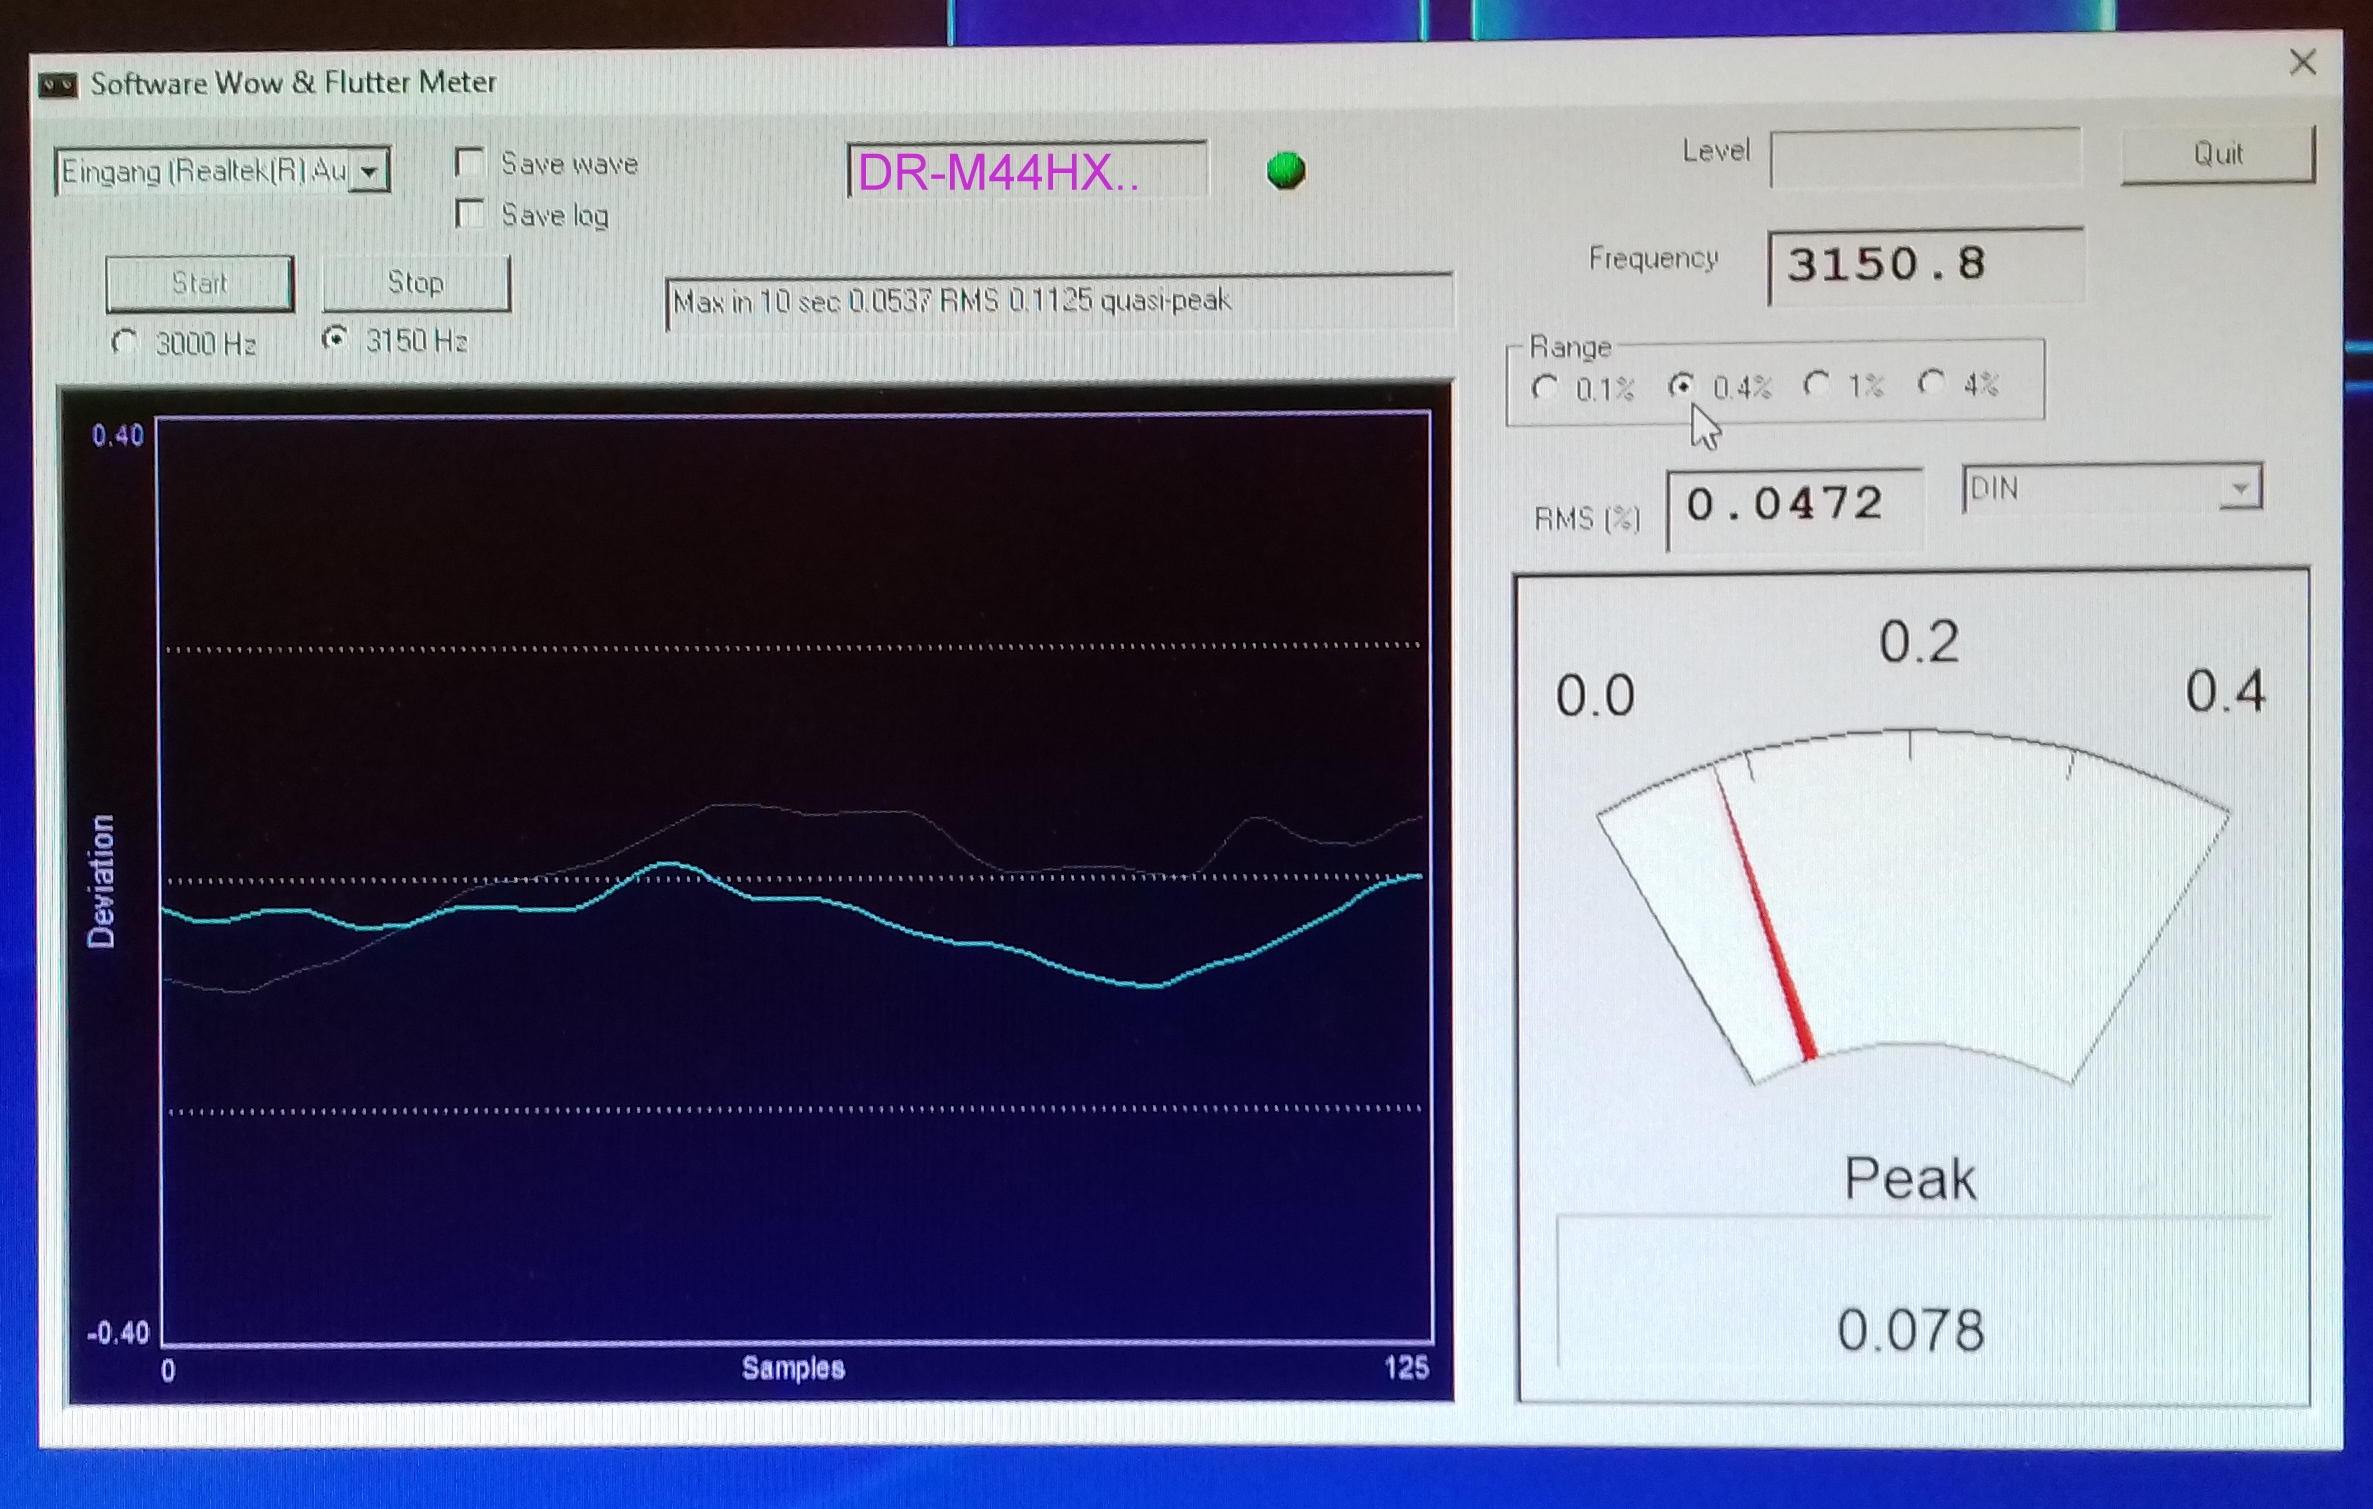This screenshot has height=1509, width=2373.
Task: Expand the DIN weighting dropdown
Action: (x=2240, y=489)
